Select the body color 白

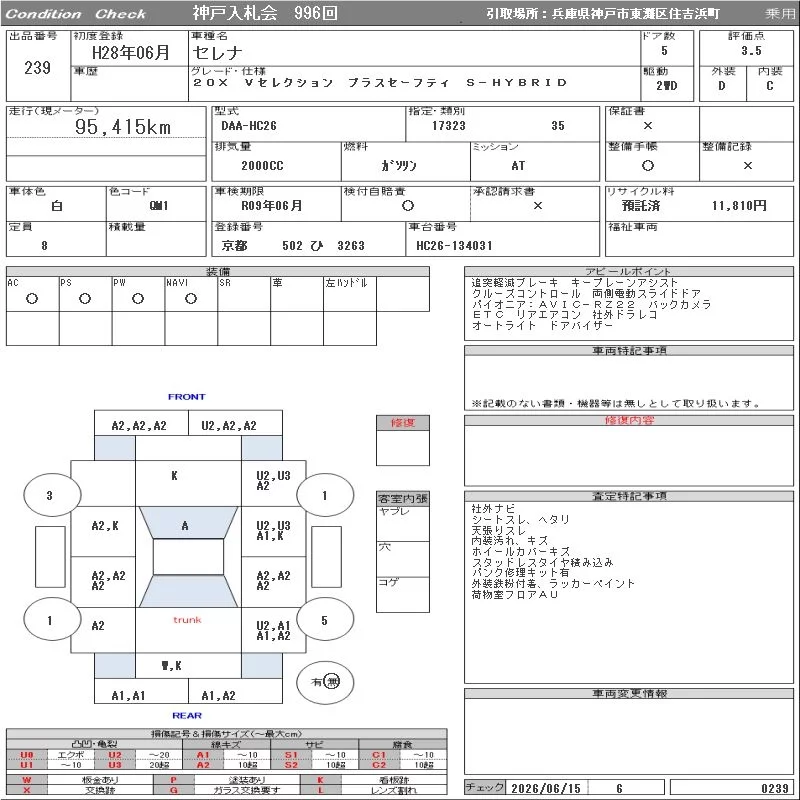(57, 206)
